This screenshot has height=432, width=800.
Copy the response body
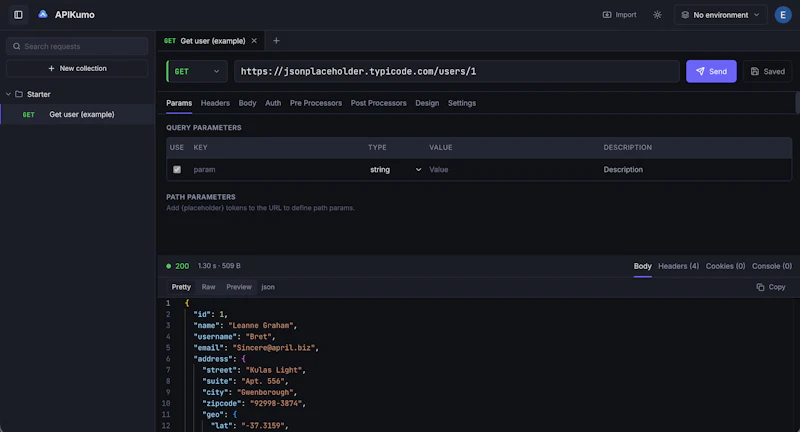770,287
